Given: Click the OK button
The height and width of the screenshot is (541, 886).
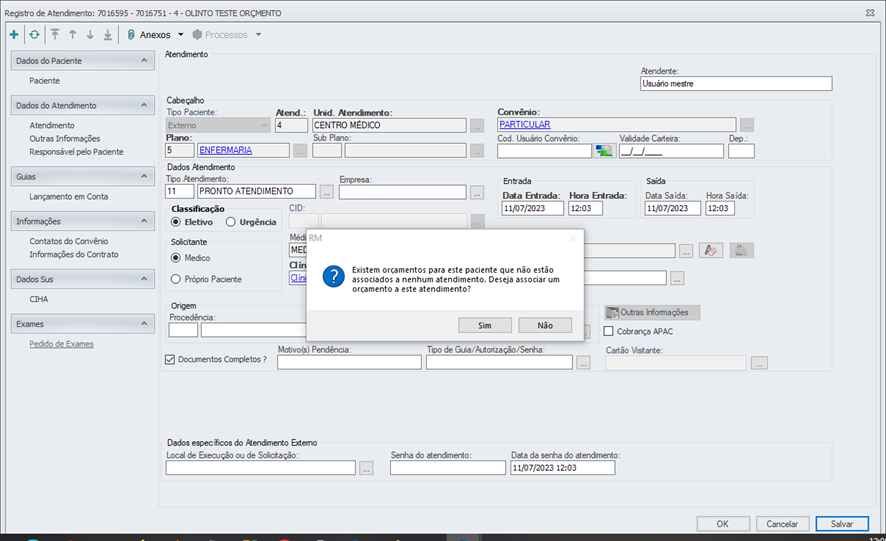Looking at the screenshot, I should (723, 524).
